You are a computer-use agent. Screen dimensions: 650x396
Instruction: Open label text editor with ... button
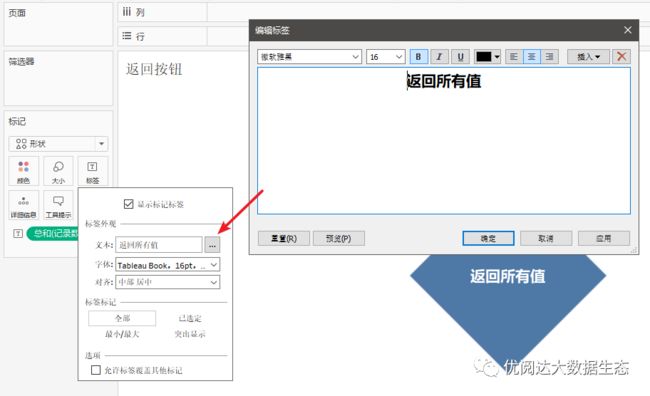point(212,245)
